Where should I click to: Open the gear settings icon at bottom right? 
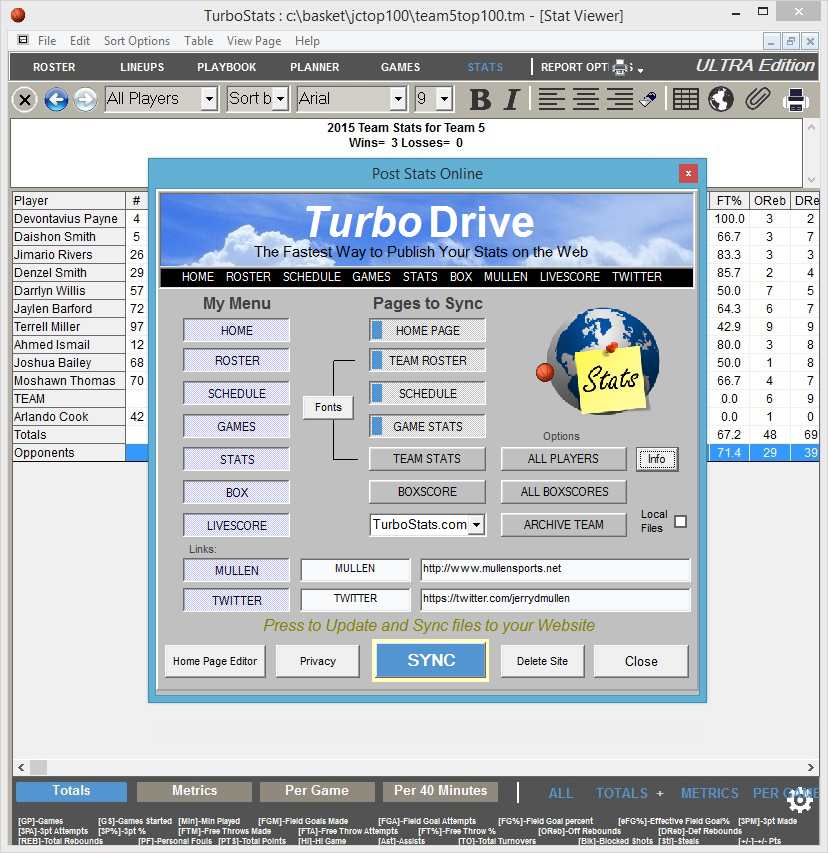800,799
